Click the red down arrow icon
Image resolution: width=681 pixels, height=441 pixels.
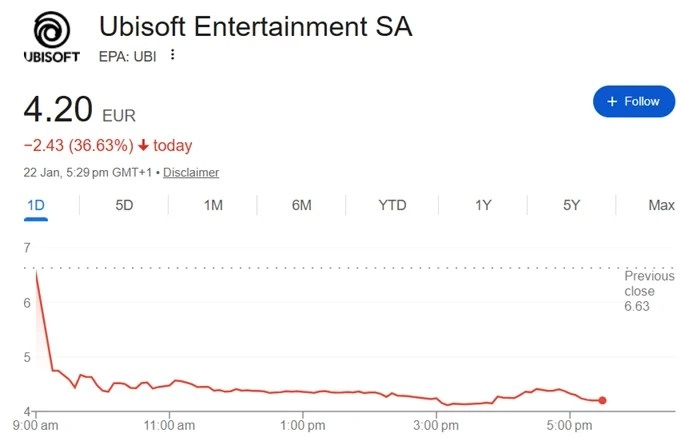[x=143, y=146]
